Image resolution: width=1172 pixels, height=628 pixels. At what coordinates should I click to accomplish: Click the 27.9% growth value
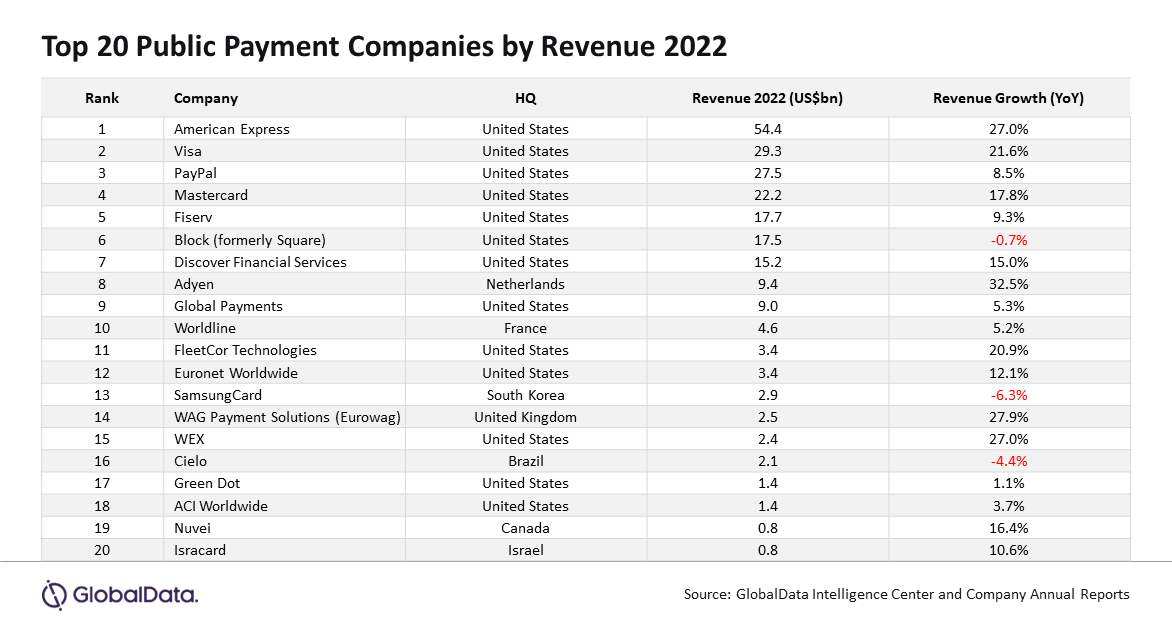click(x=1009, y=417)
